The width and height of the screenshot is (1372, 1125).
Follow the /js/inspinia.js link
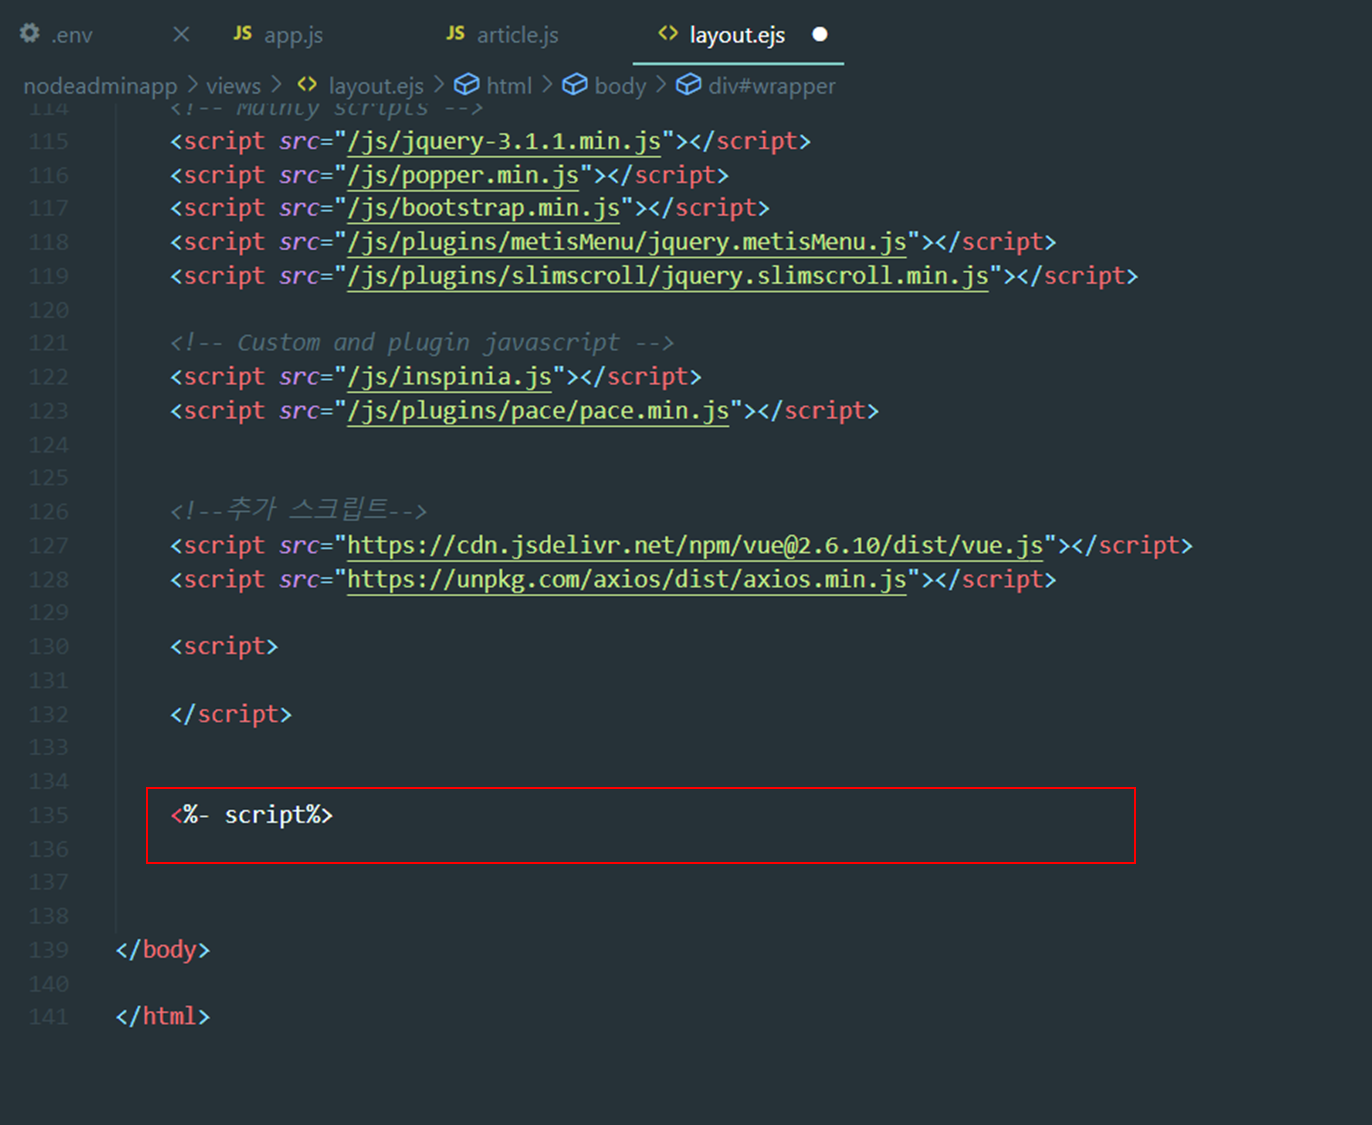[450, 377]
